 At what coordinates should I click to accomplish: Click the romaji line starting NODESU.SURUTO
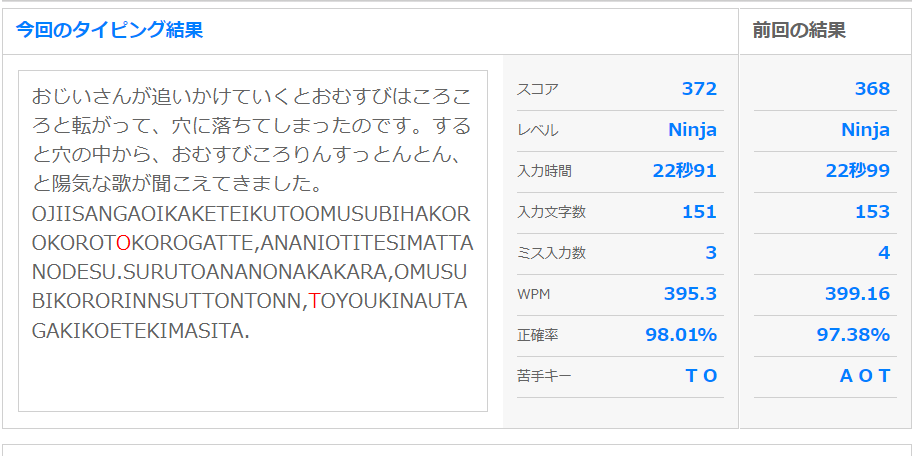click(249, 272)
